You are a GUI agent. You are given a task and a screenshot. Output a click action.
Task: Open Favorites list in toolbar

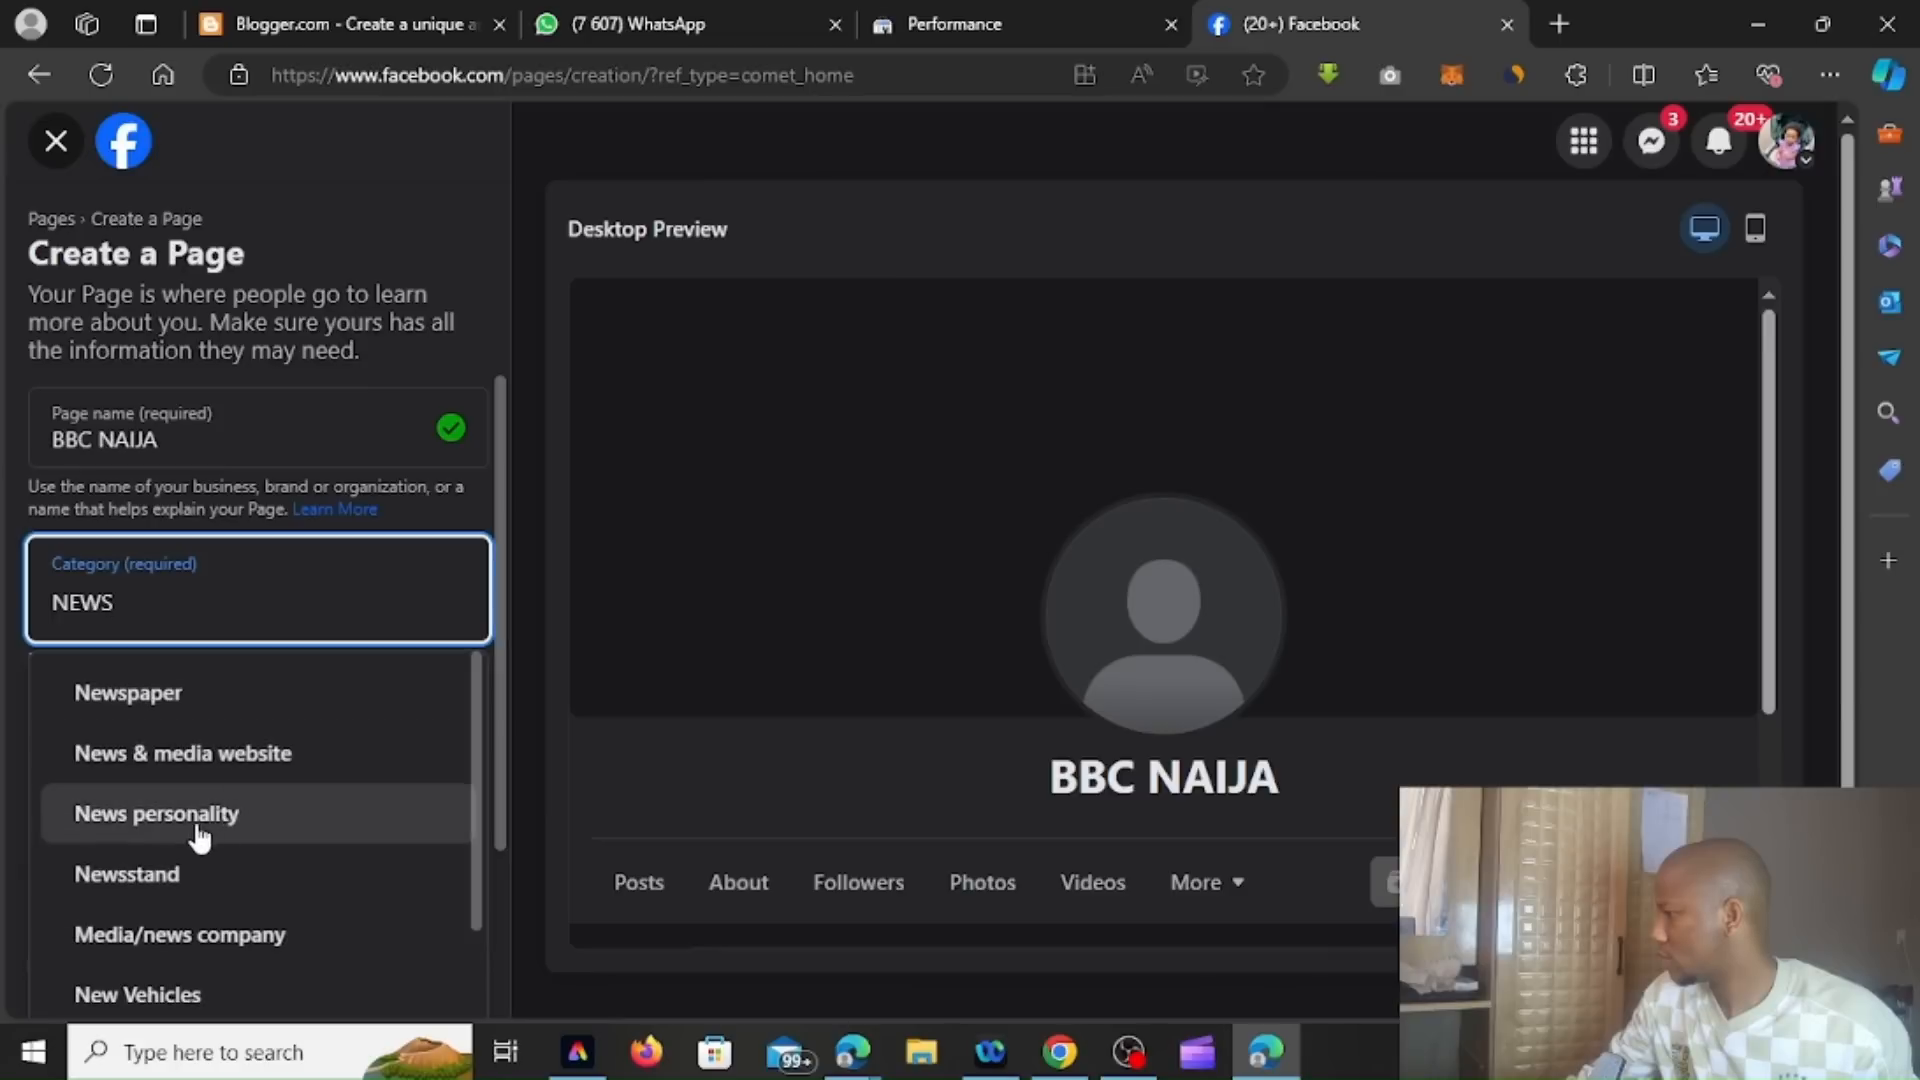(1706, 75)
